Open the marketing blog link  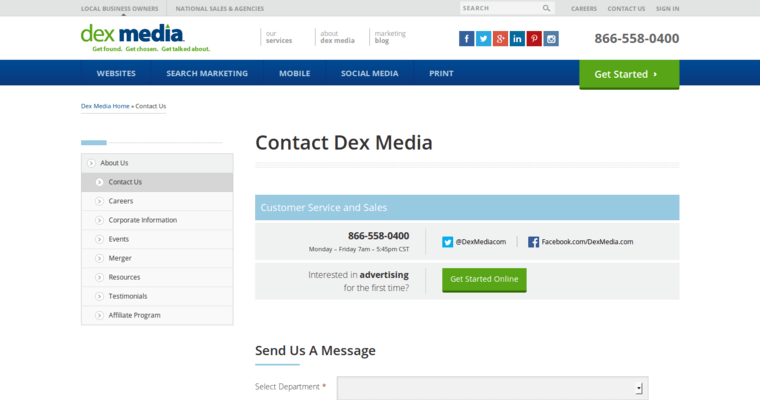pos(390,37)
